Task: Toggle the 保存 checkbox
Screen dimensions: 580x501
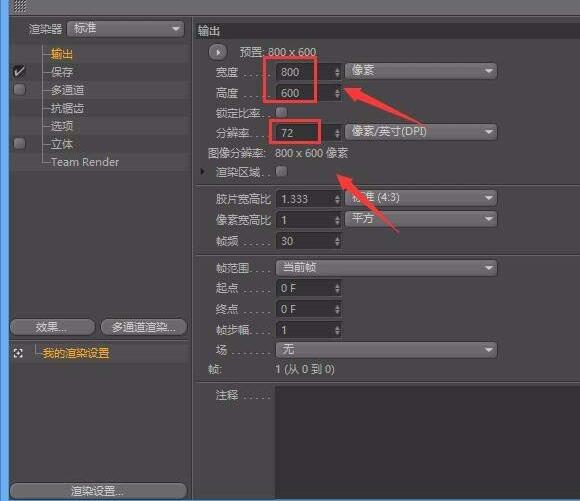Action: [x=19, y=71]
